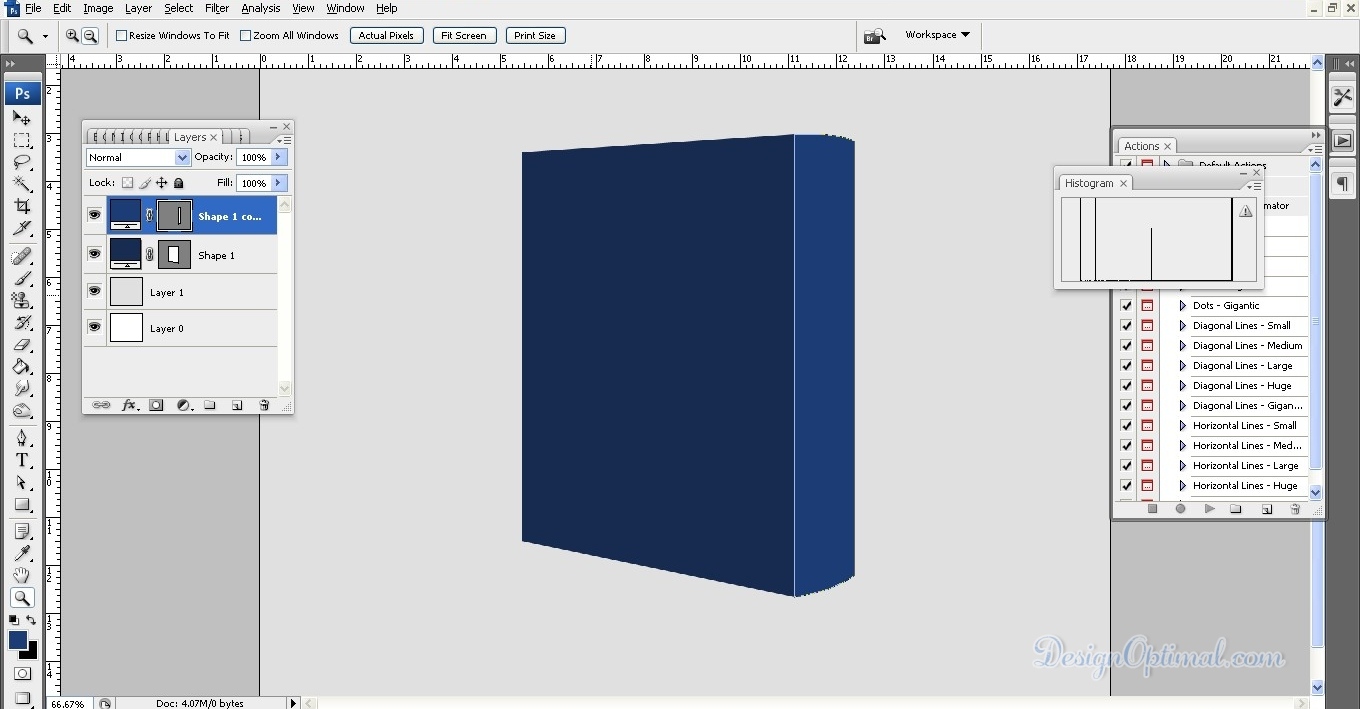1360x709 pixels.
Task: Add a layer mask in the Layers panel
Action: pyautogui.click(x=156, y=405)
